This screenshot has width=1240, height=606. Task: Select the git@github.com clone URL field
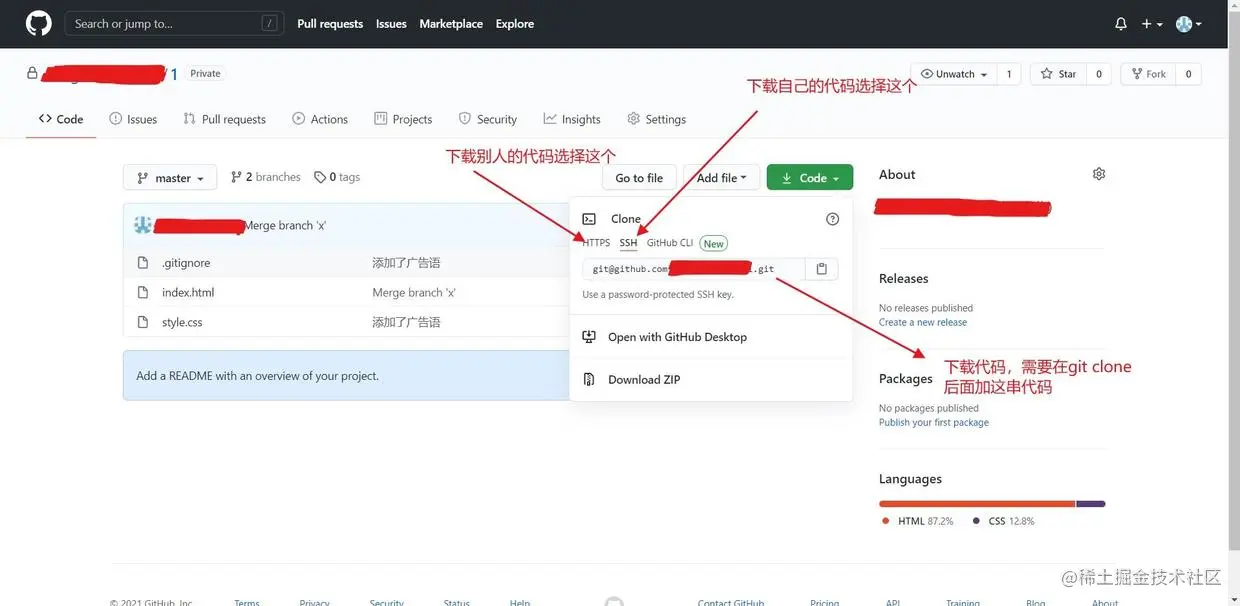(x=693, y=269)
